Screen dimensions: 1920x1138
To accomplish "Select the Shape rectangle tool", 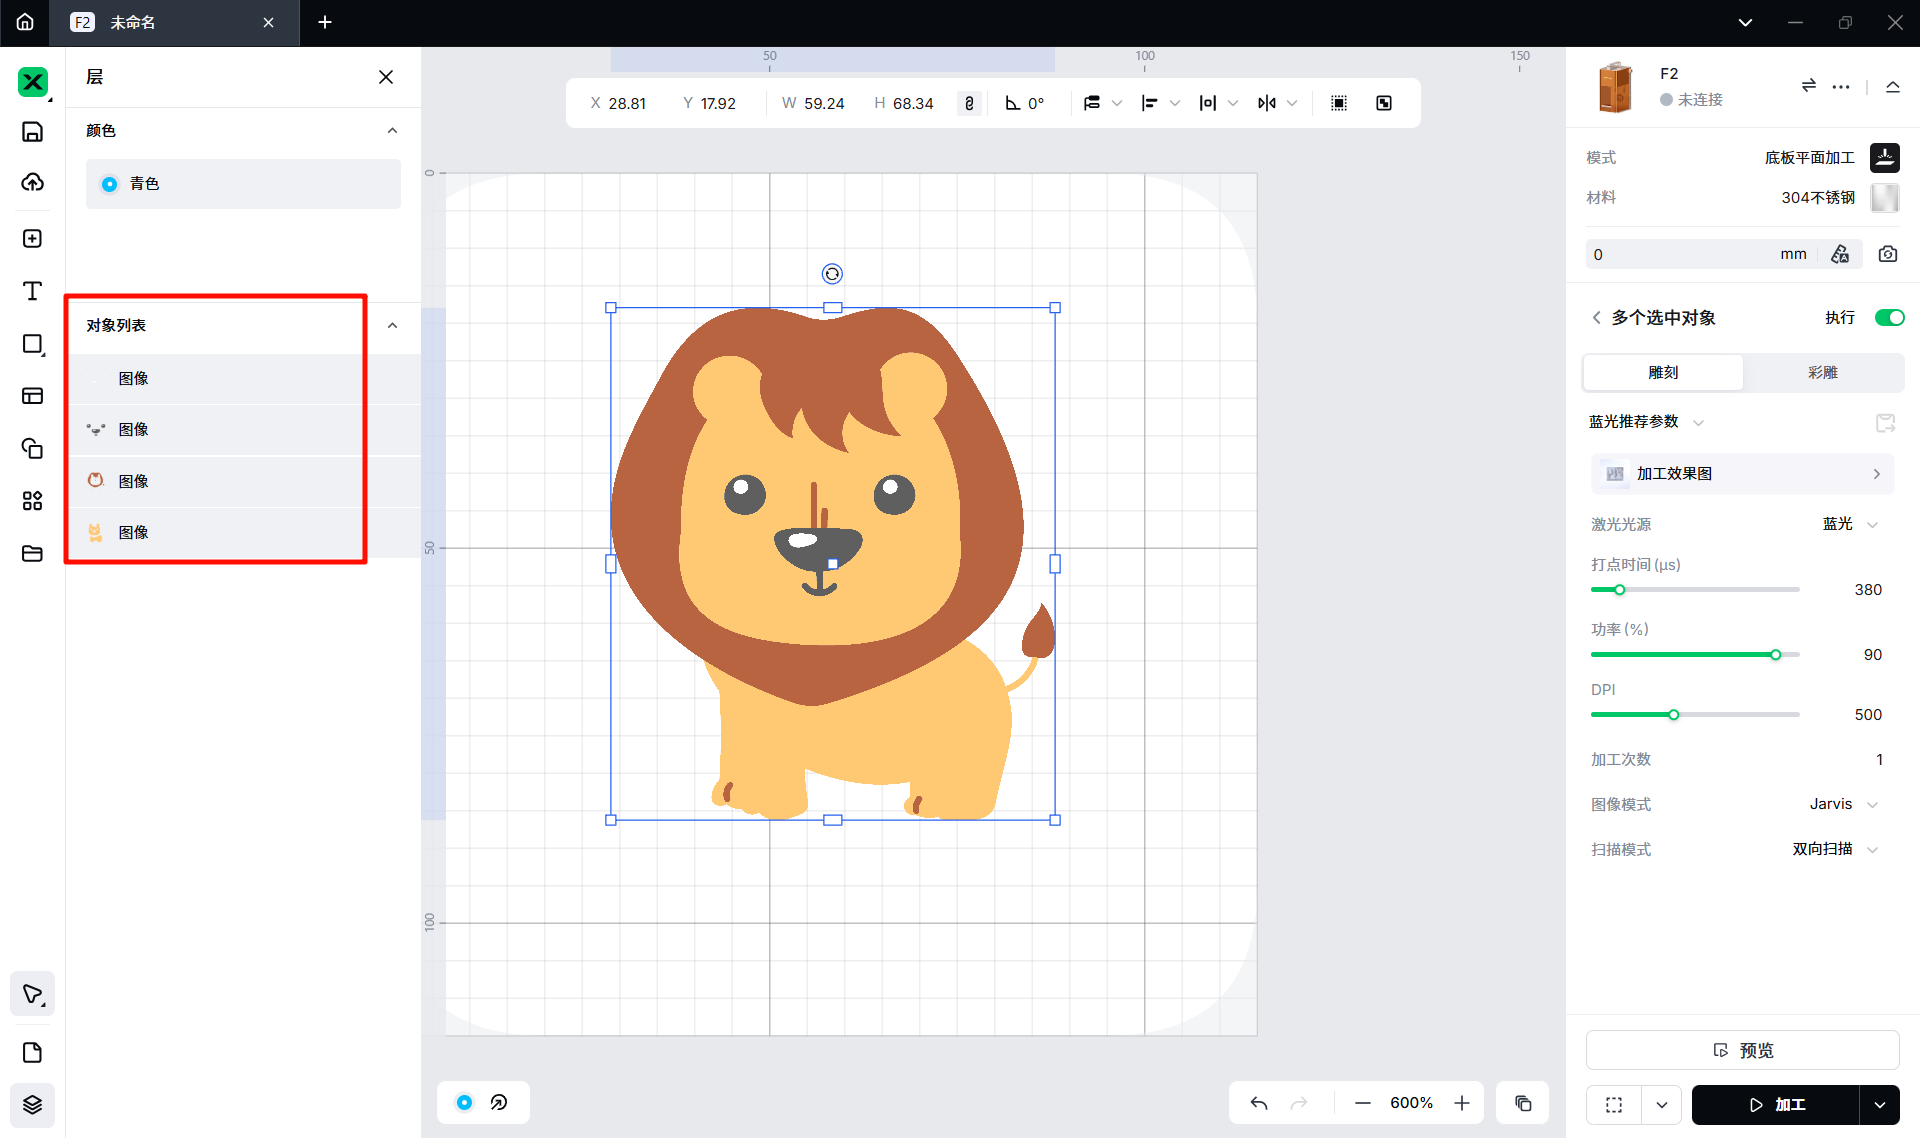I will coord(32,344).
